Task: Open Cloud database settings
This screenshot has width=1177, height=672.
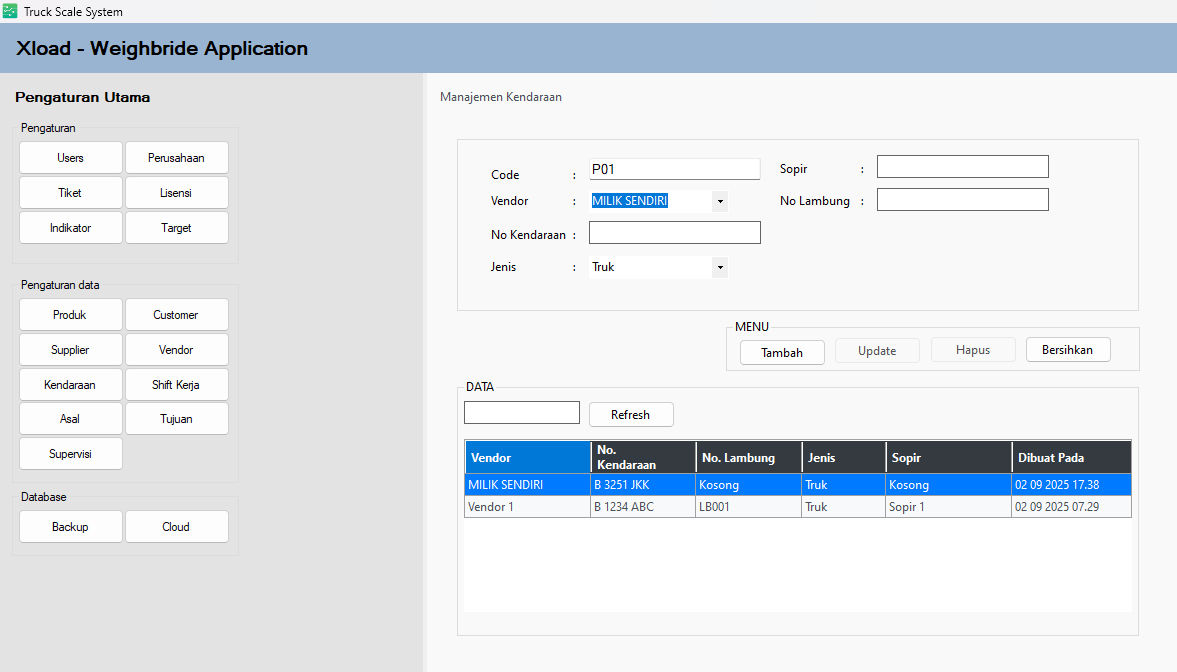Action: tap(176, 527)
